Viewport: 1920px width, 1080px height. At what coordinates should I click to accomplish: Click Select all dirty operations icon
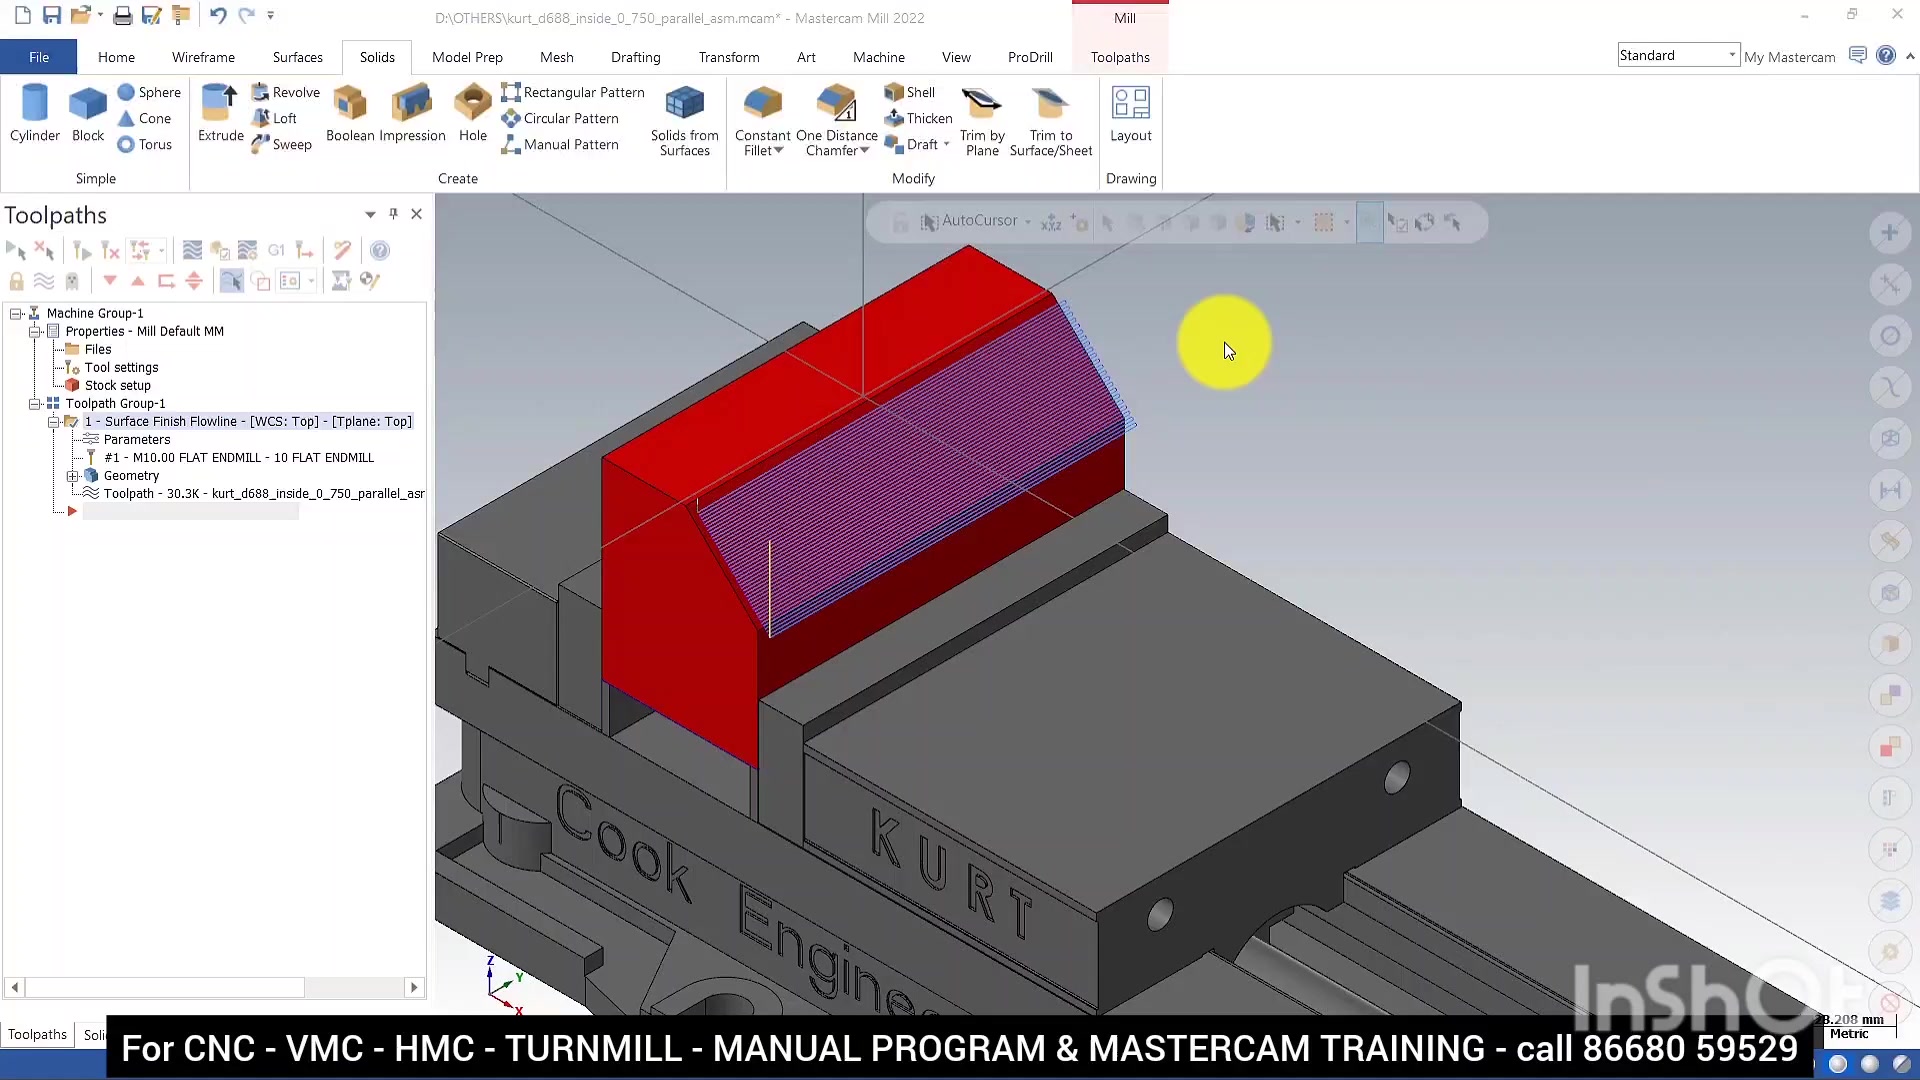pos(44,250)
